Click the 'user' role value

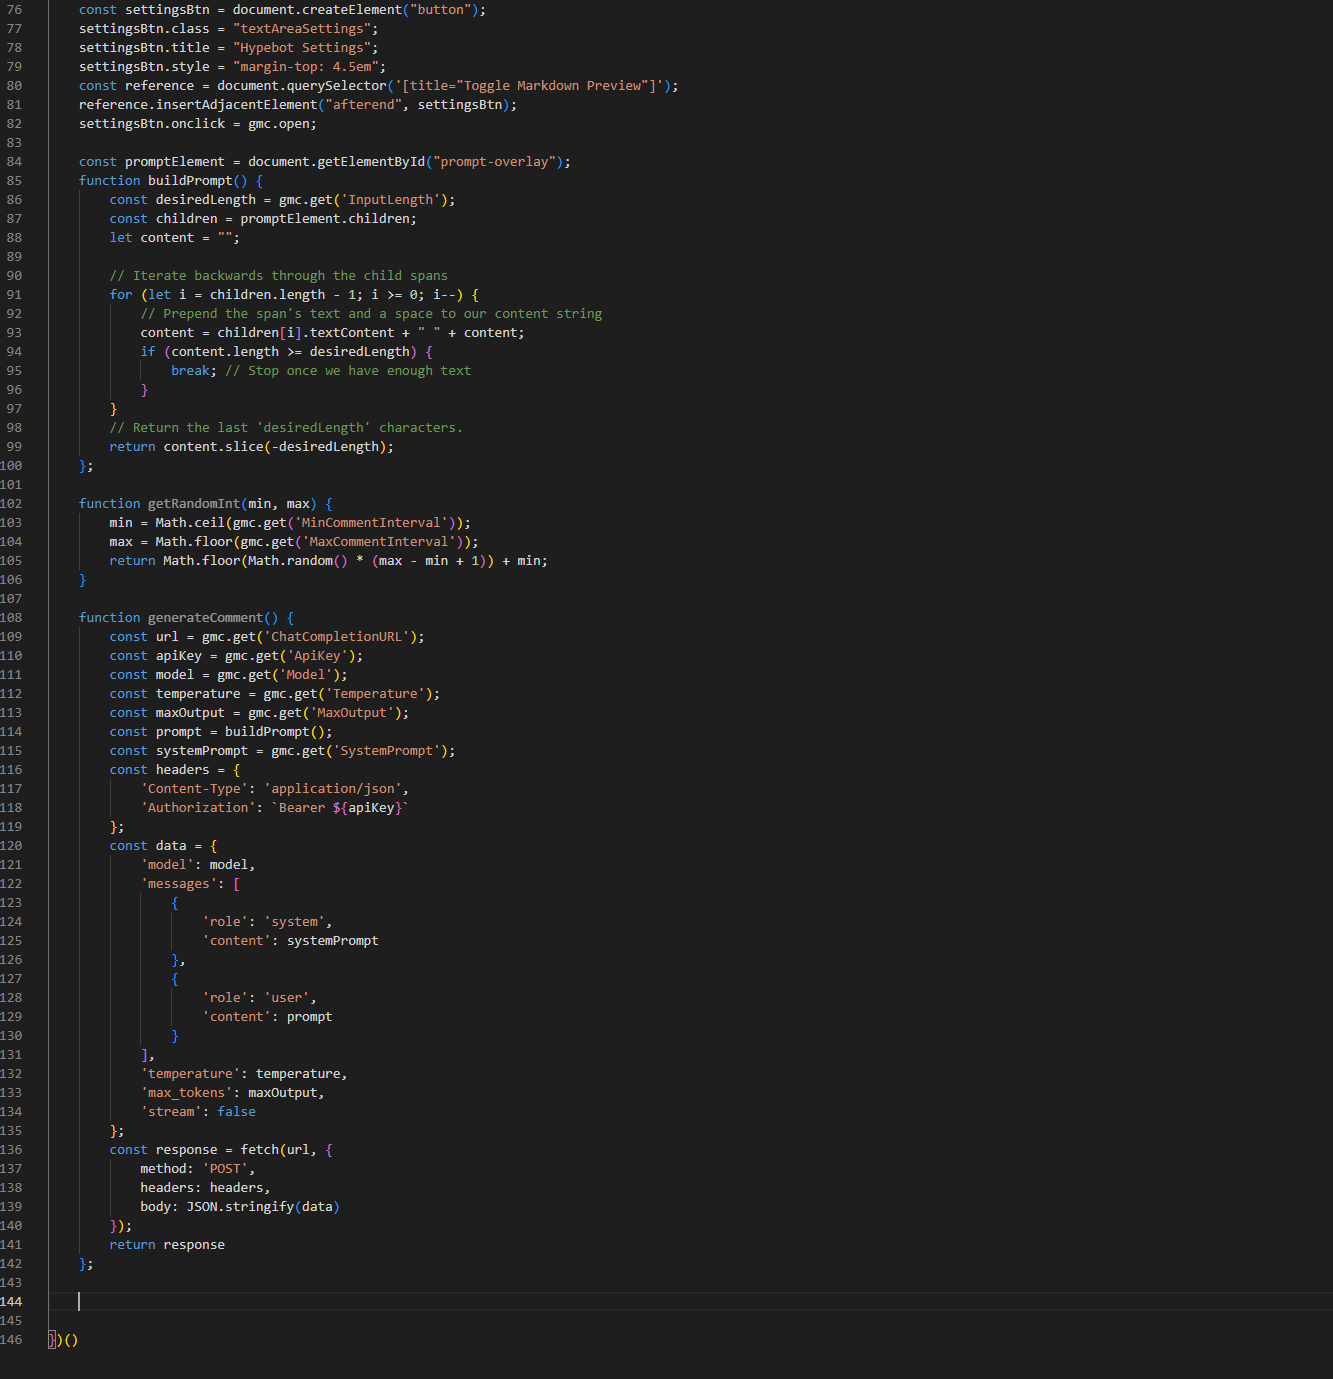(287, 998)
